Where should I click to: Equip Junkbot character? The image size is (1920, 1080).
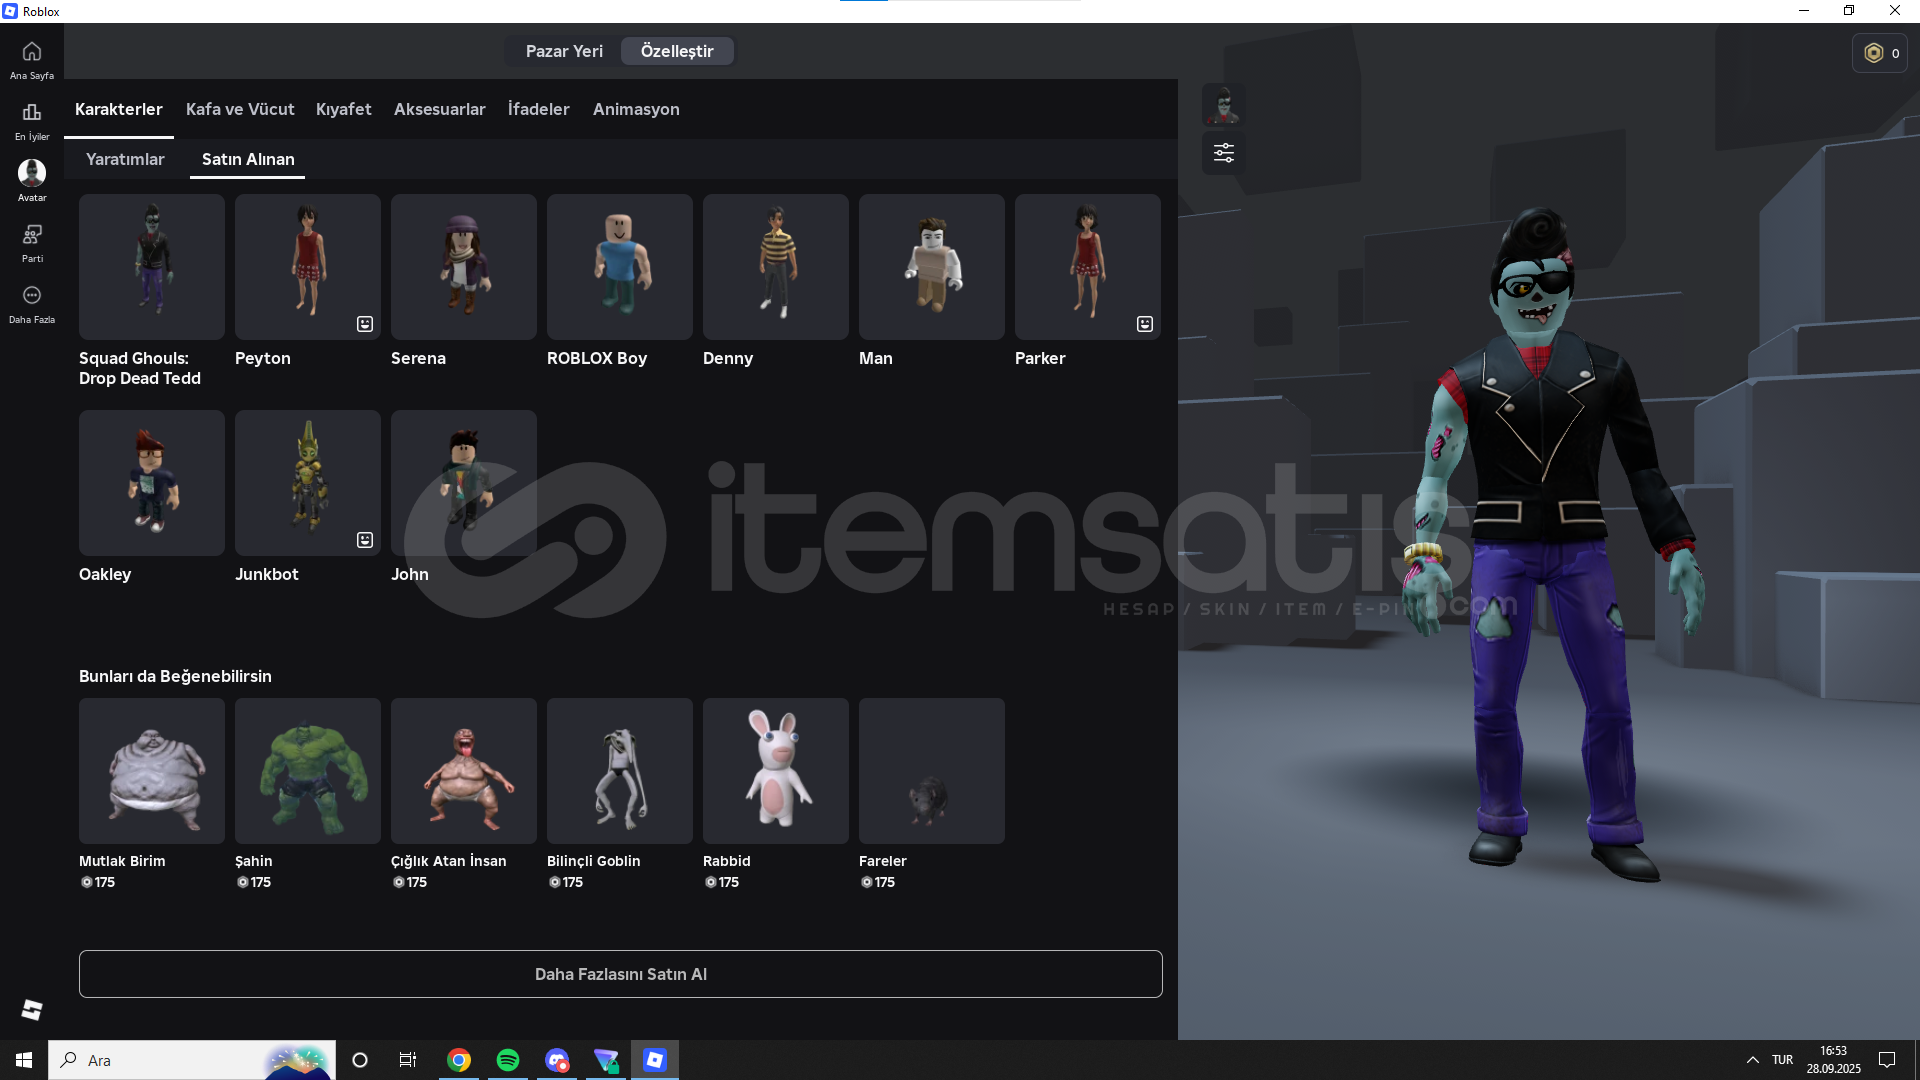pyautogui.click(x=308, y=483)
